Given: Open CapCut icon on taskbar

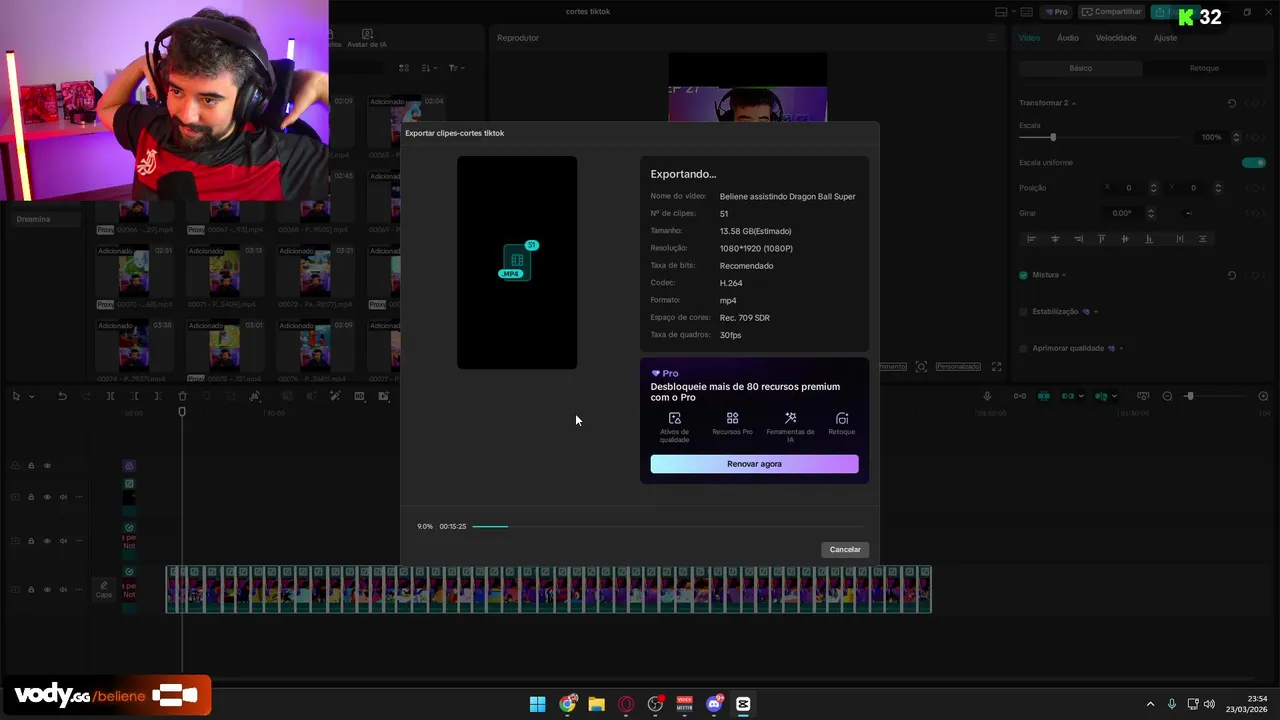Looking at the screenshot, I should tap(743, 704).
